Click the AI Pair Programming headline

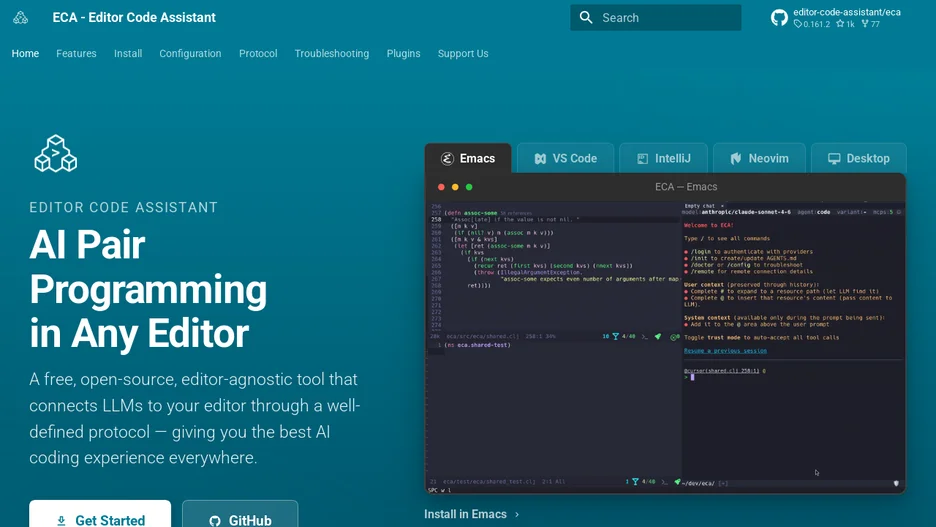pyautogui.click(x=148, y=289)
